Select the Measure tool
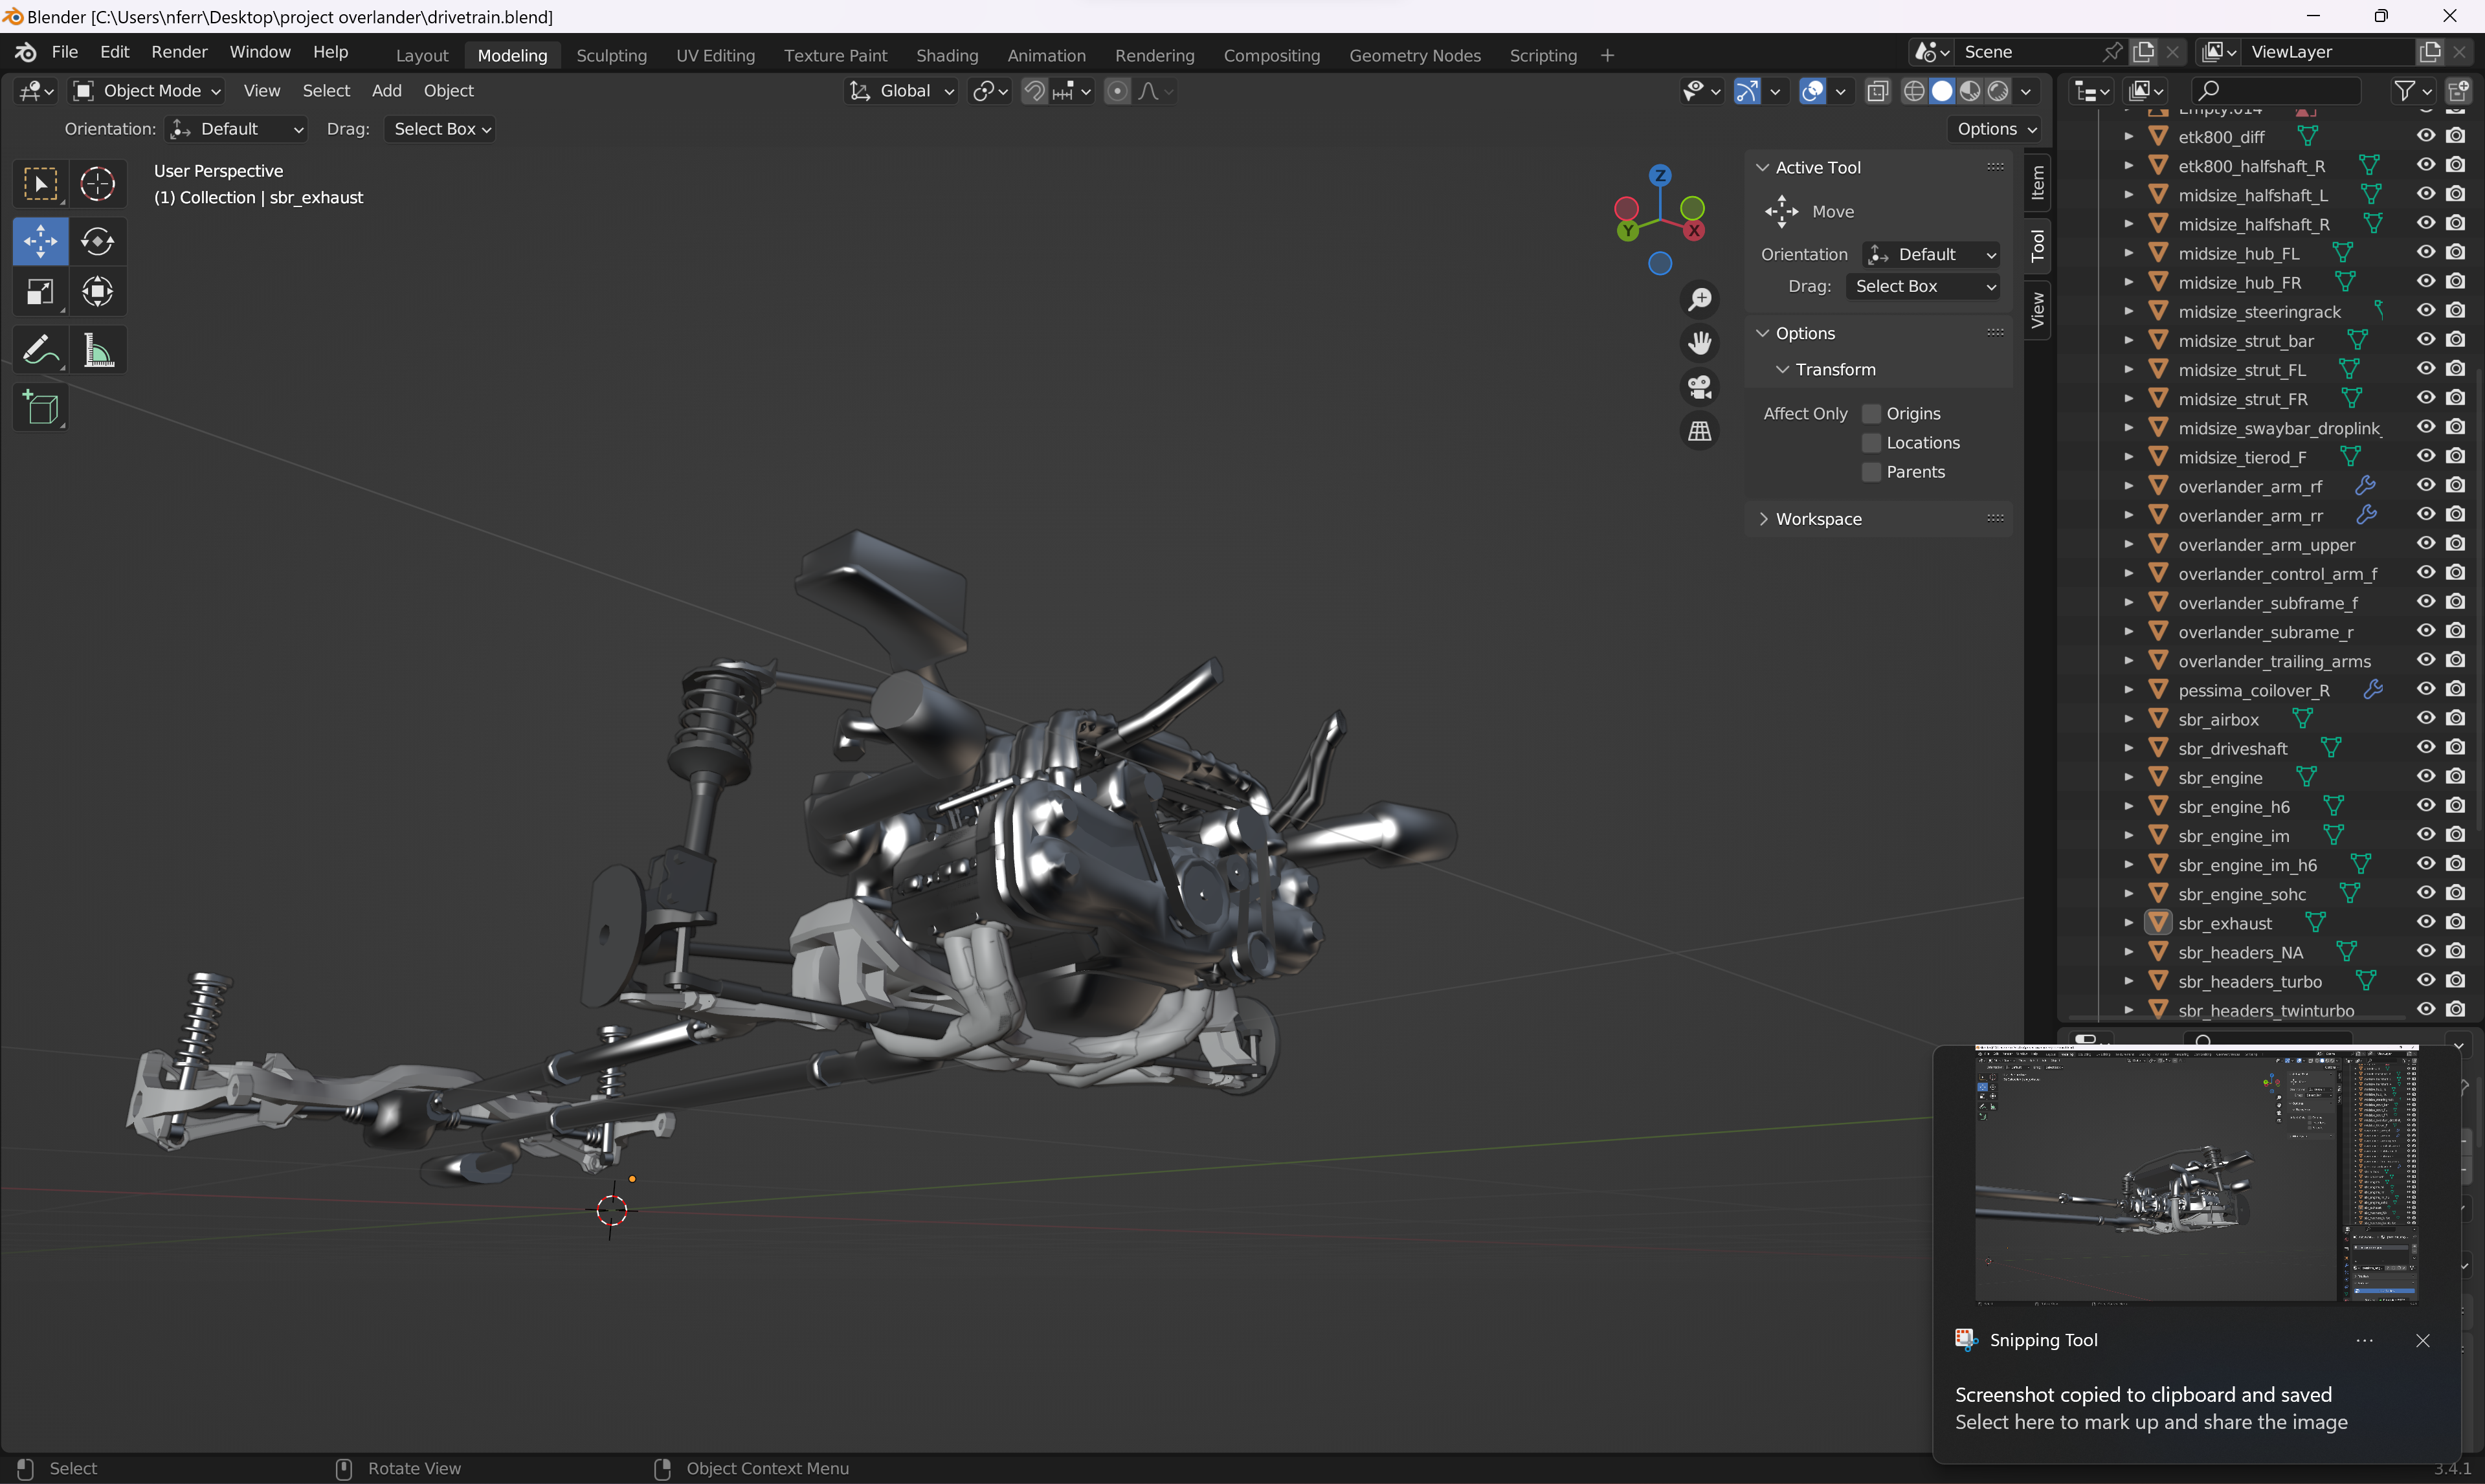 pos(97,350)
